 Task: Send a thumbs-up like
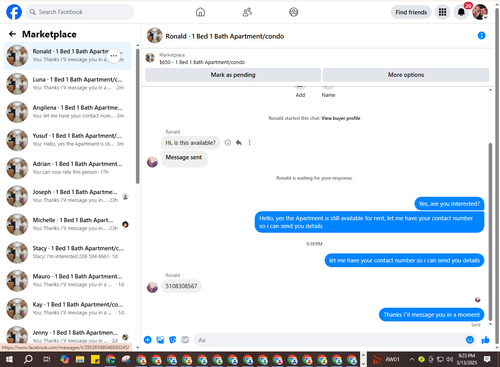point(485,340)
